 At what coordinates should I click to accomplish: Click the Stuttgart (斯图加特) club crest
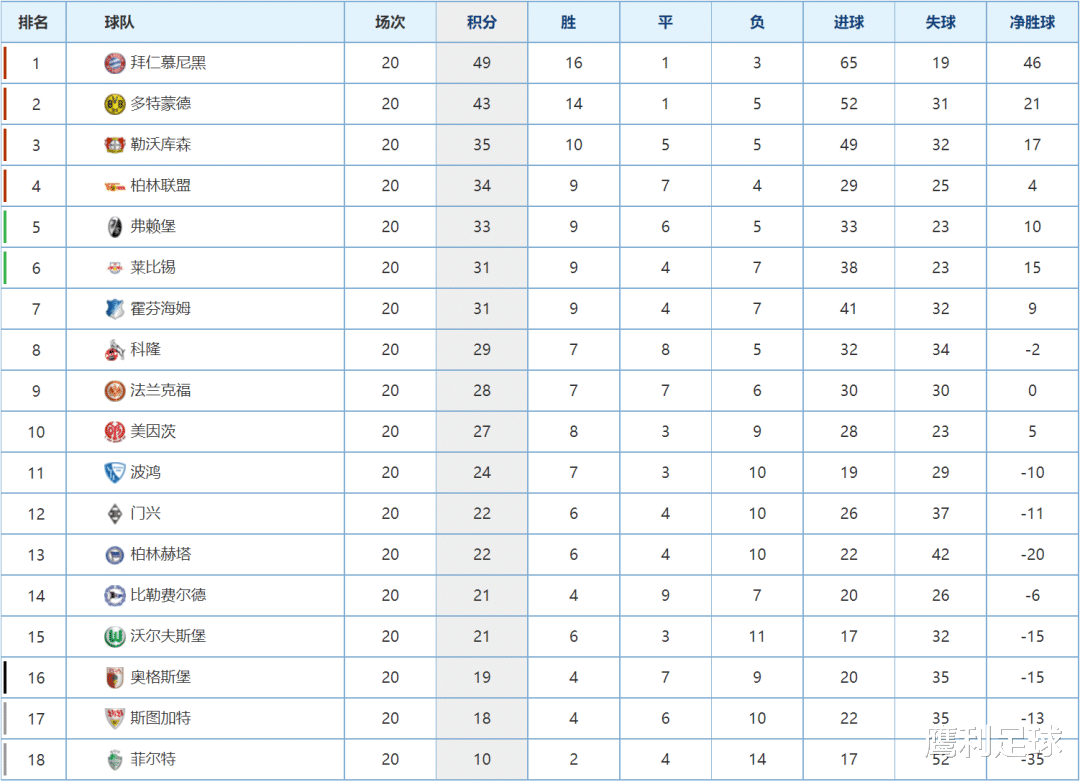pyautogui.click(x=114, y=719)
